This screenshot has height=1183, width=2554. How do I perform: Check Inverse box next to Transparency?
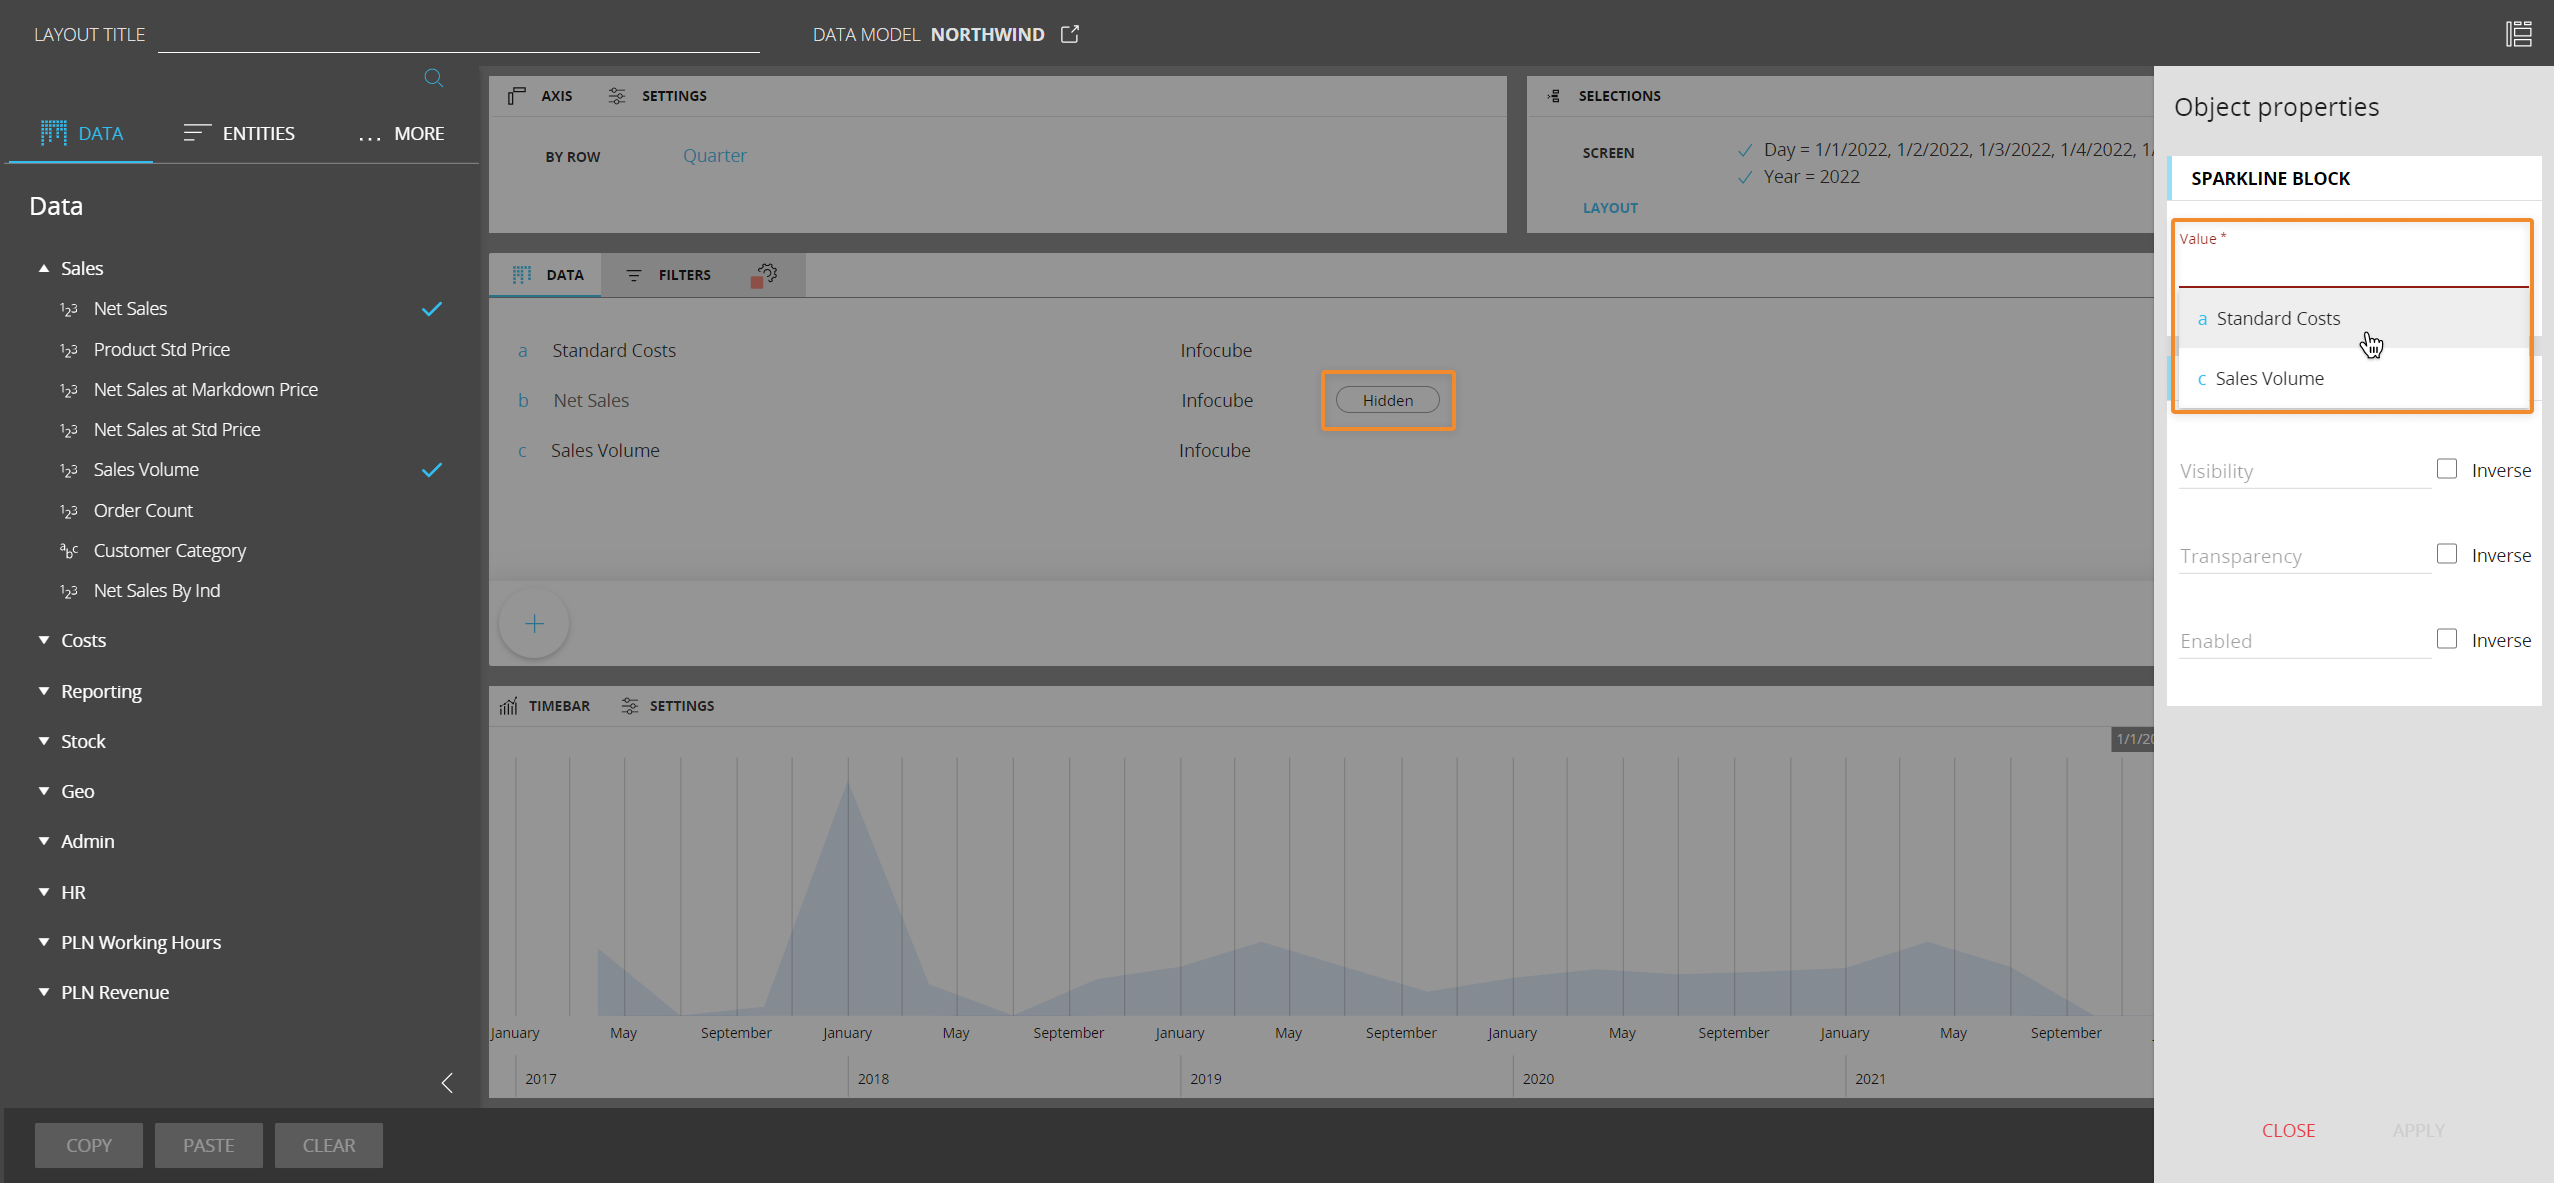[2446, 554]
